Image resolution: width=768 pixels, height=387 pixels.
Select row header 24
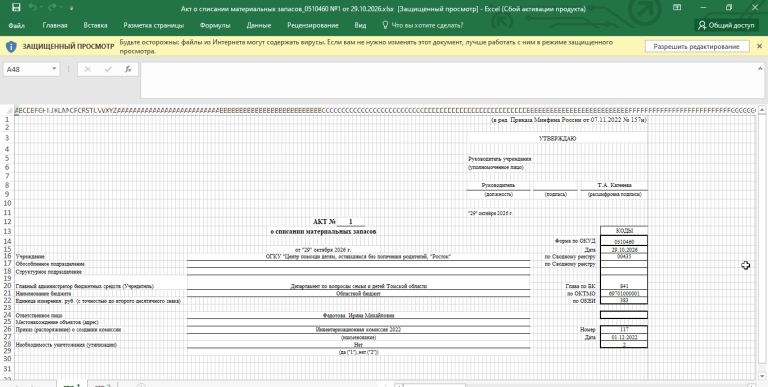coord(7,315)
